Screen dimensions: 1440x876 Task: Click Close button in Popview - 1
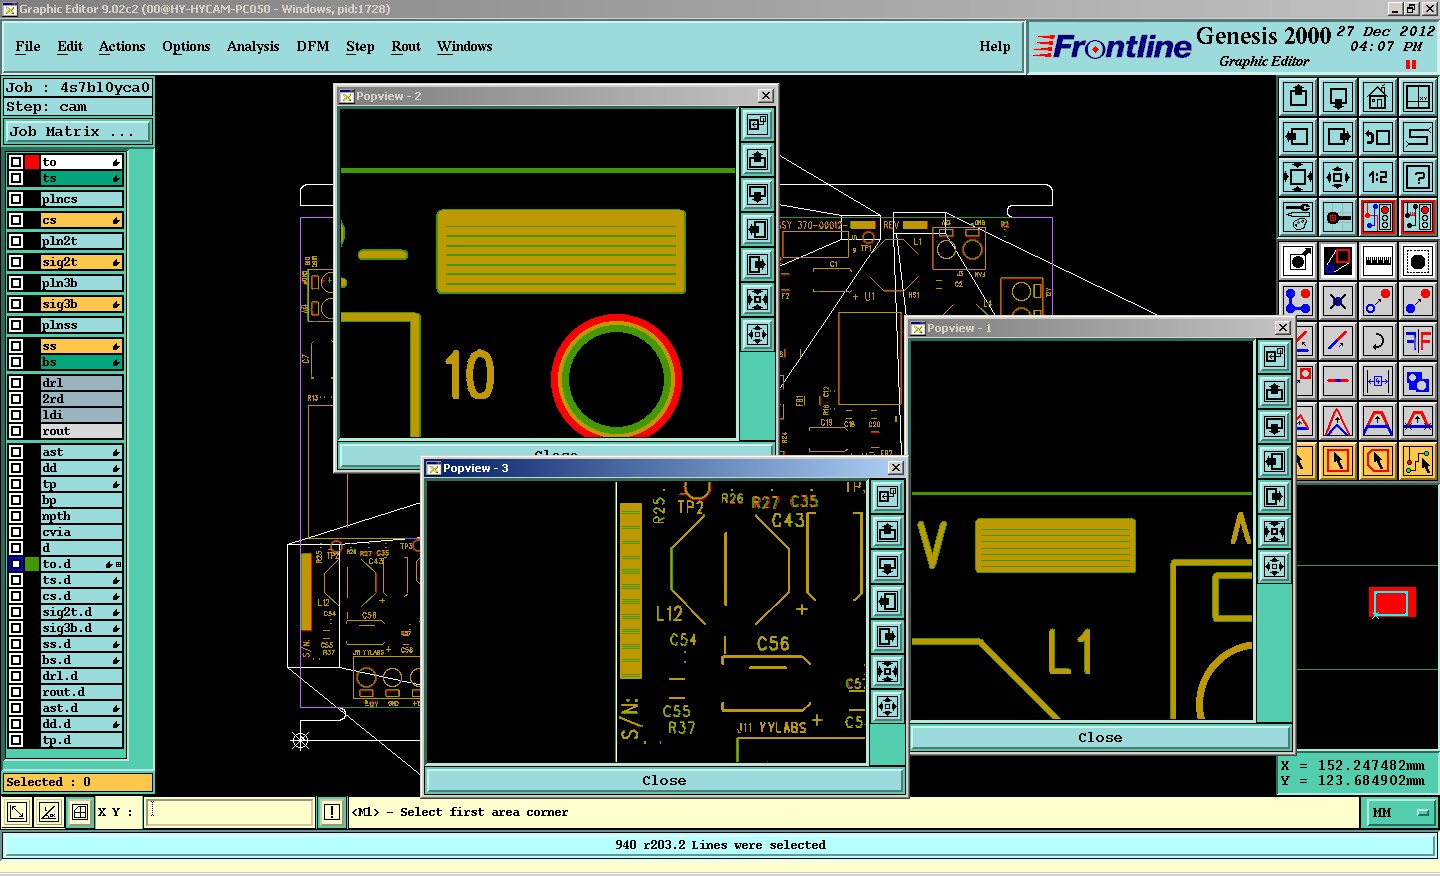[1100, 737]
